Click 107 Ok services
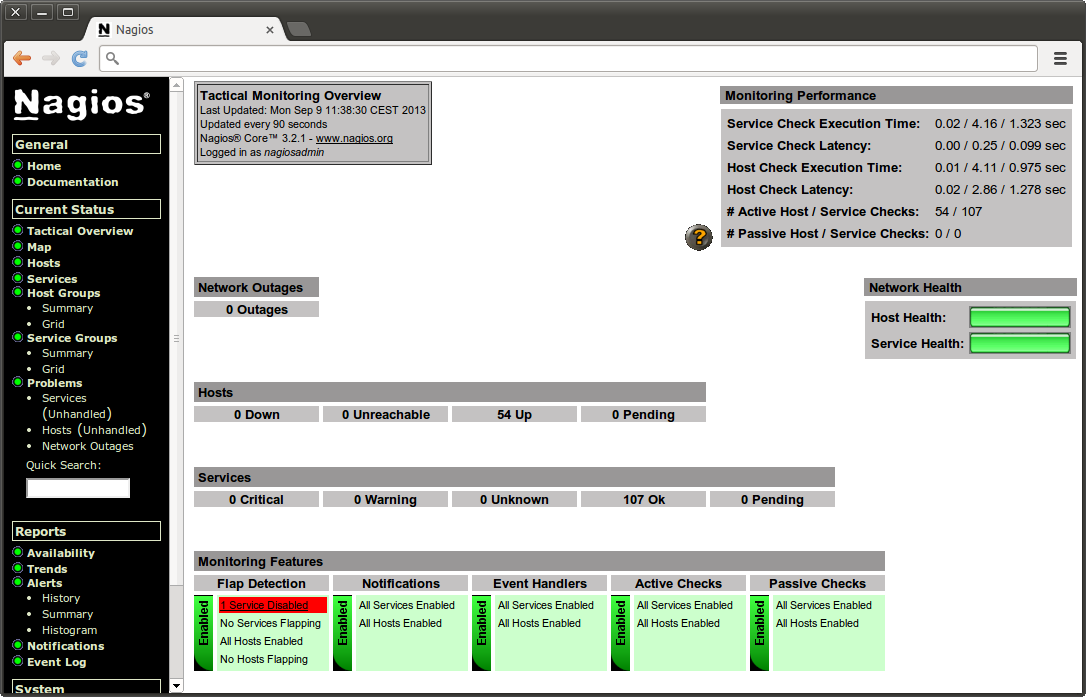The width and height of the screenshot is (1086, 697). pyautogui.click(x=643, y=500)
